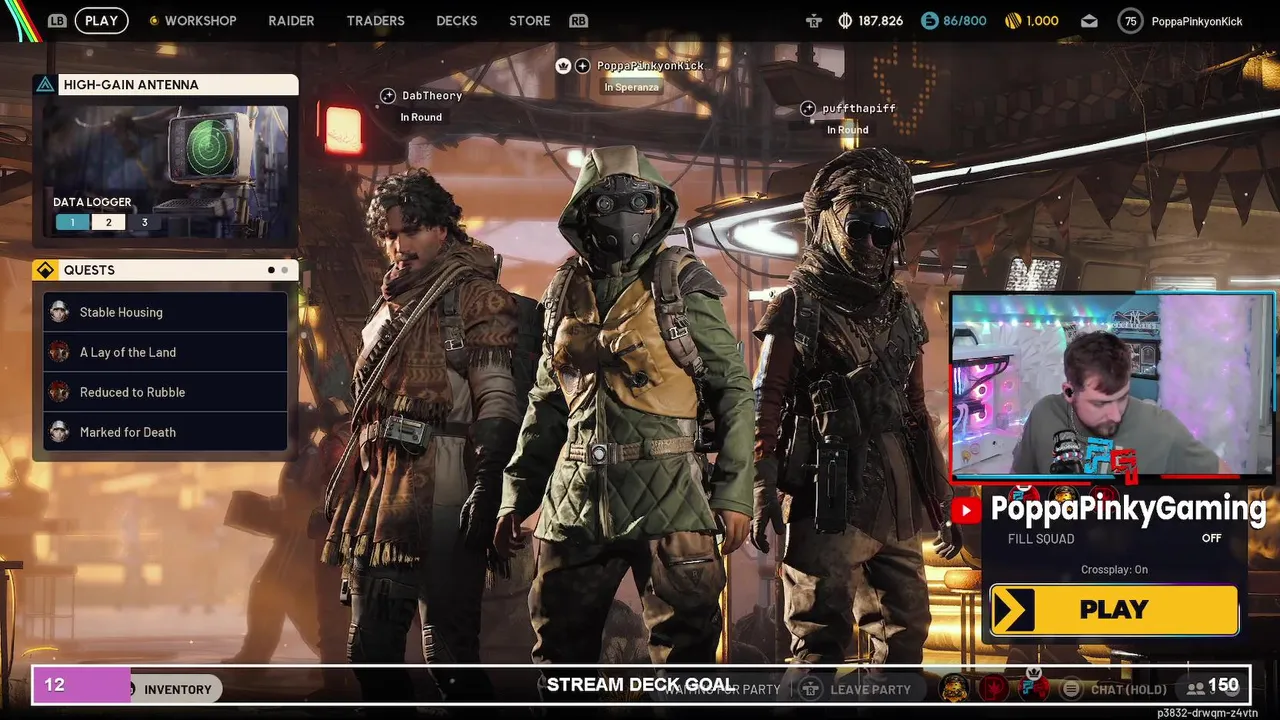Click the level 75 badge circle
1280x720 pixels.
click(x=1130, y=21)
